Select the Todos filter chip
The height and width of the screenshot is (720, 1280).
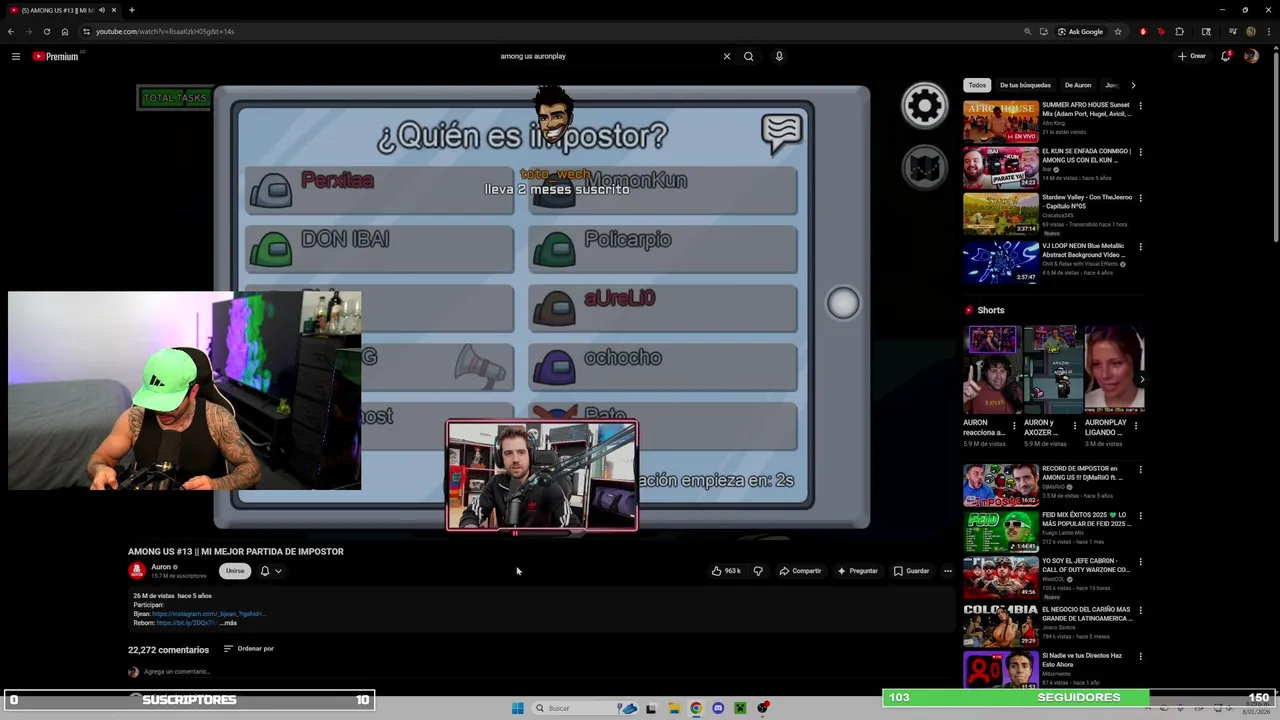(x=977, y=85)
